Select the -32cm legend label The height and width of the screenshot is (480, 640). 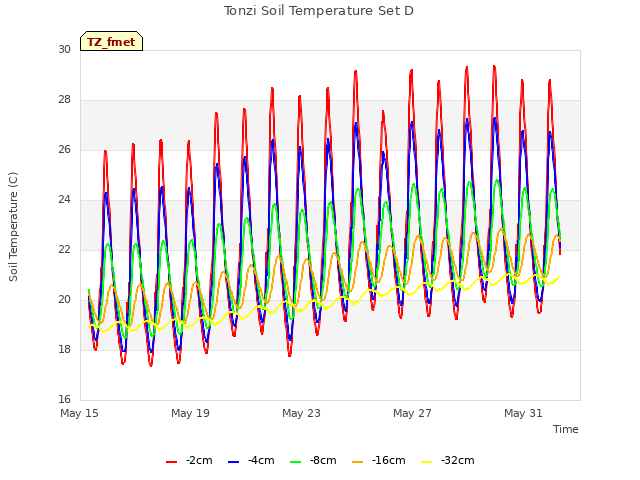click(x=458, y=460)
